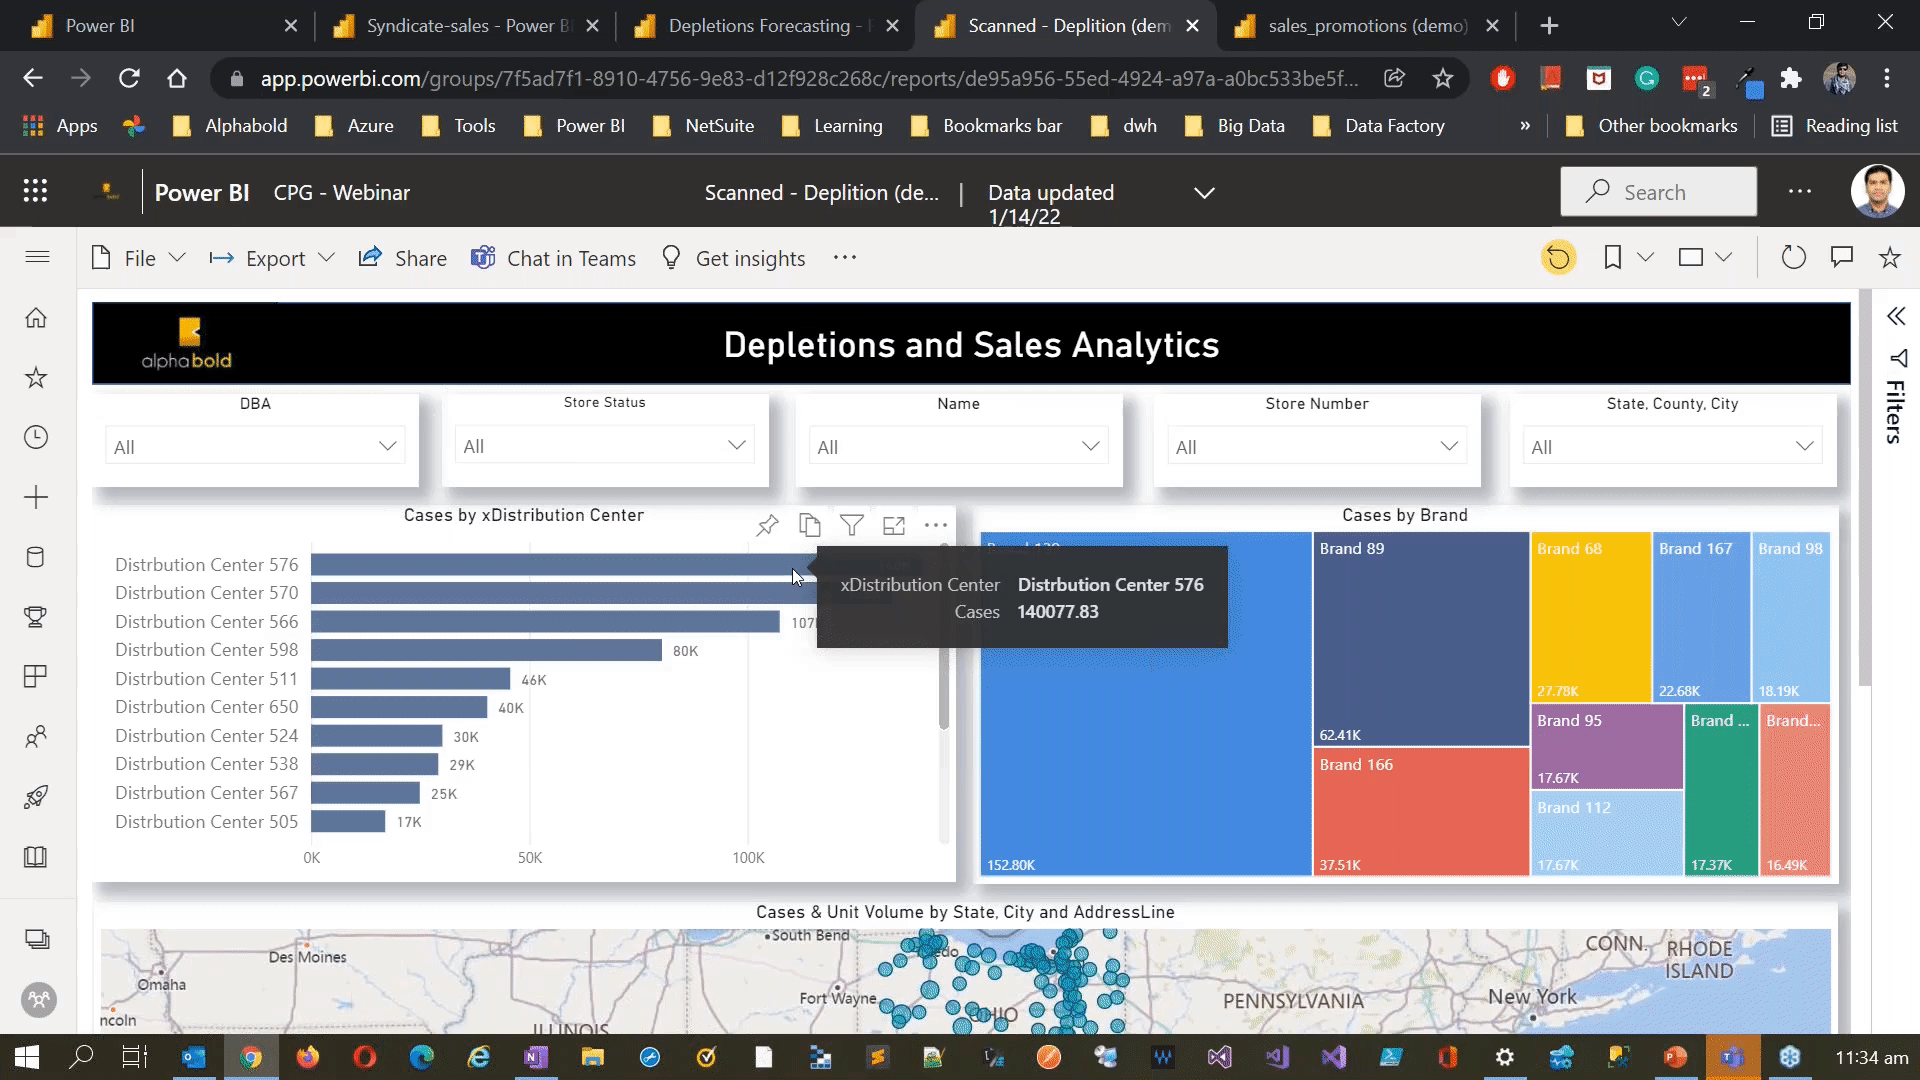
Task: Open Alphabold bookmarks folder
Action: pos(231,126)
